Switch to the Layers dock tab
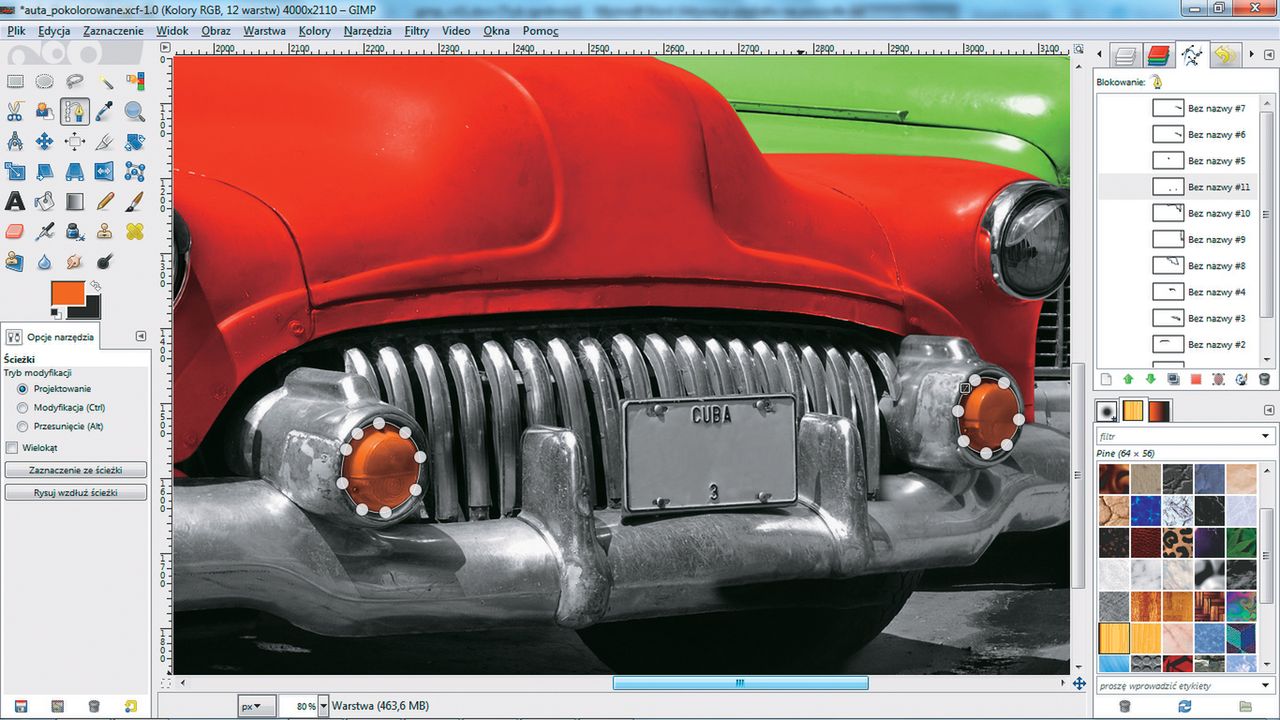Image resolution: width=1280 pixels, height=720 pixels. (x=1127, y=55)
